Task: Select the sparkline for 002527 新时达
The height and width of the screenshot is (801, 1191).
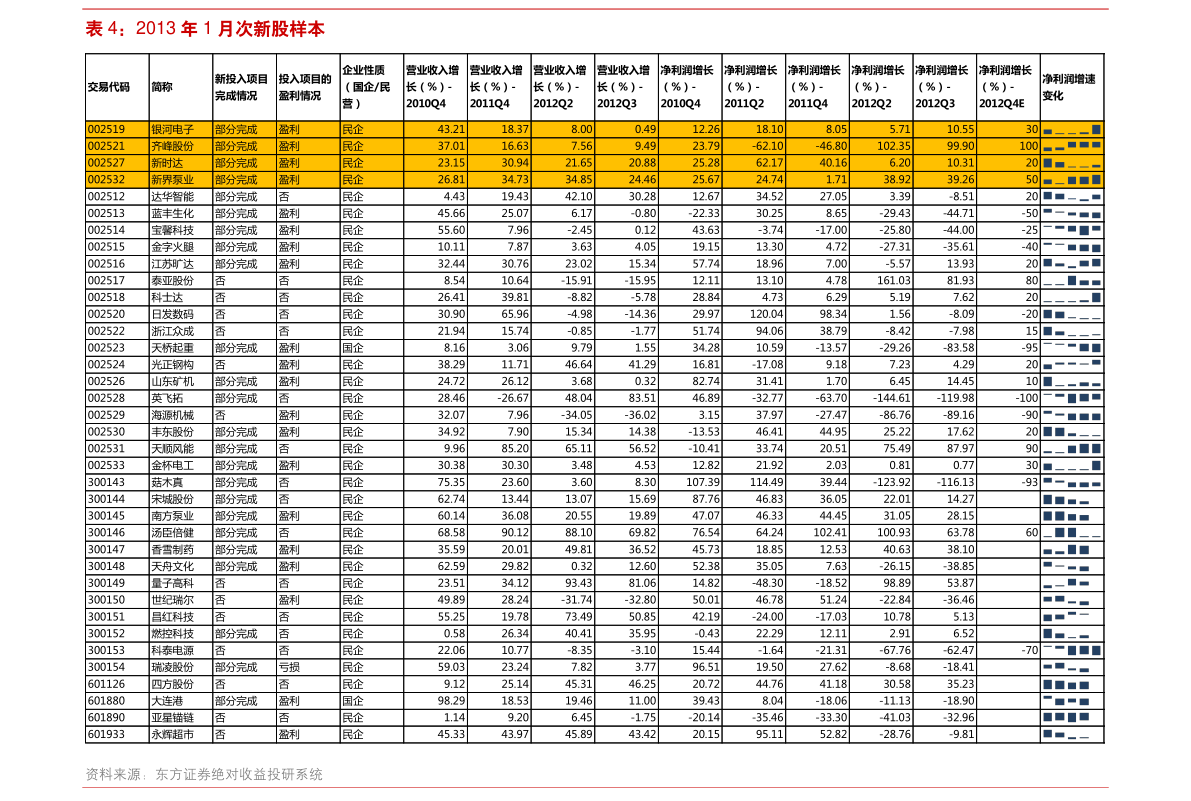Action: click(1071, 163)
